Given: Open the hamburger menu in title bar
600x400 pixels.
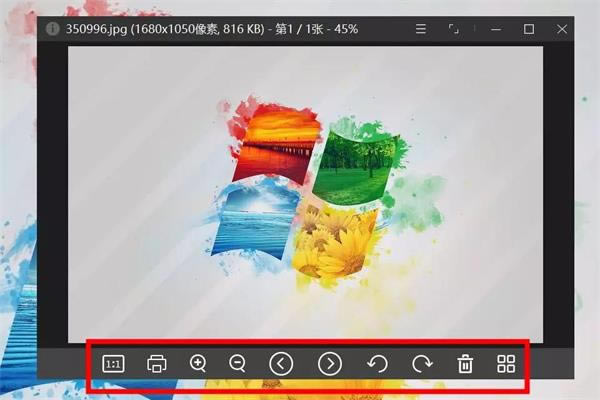Looking at the screenshot, I should click(421, 29).
